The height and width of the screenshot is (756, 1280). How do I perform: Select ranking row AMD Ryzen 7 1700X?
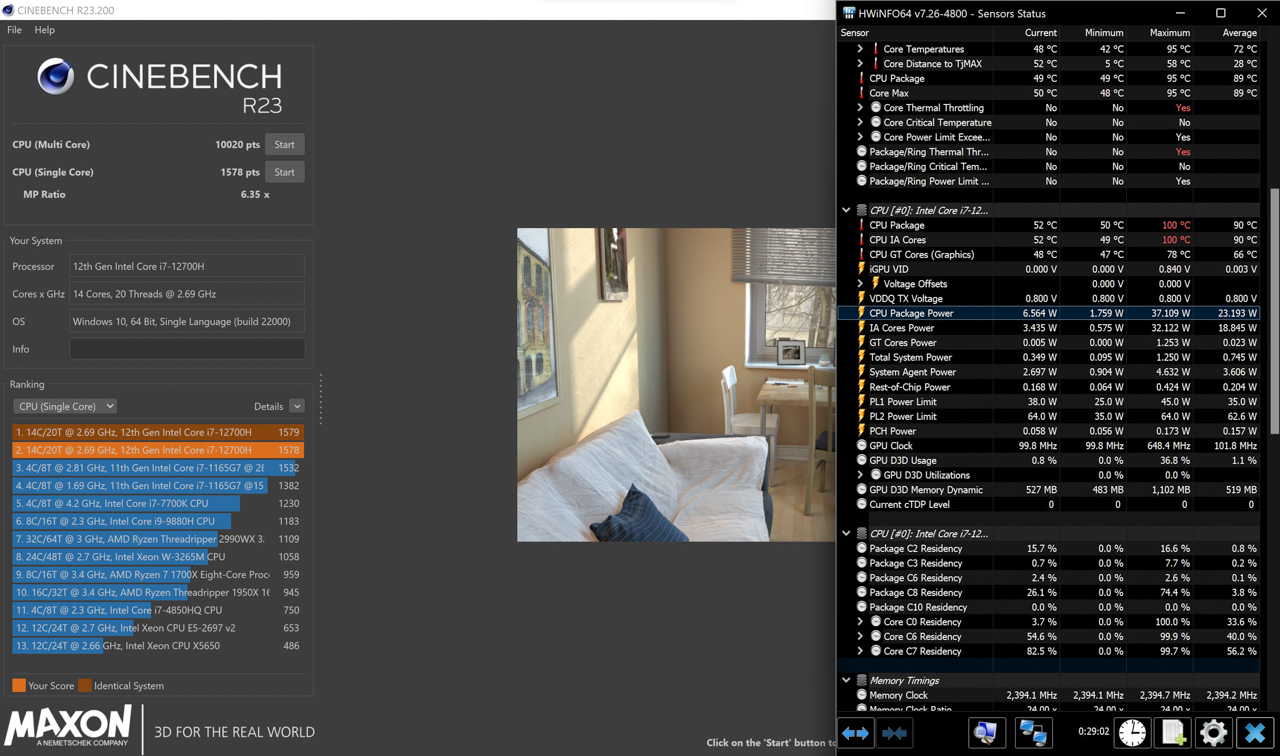[x=158, y=575]
